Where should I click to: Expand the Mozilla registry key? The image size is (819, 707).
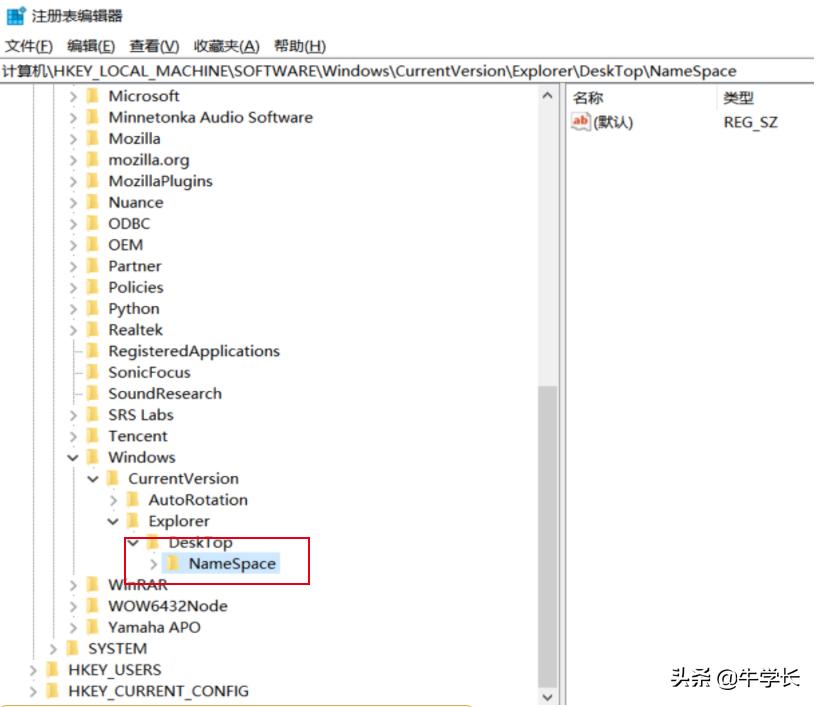[x=74, y=139]
